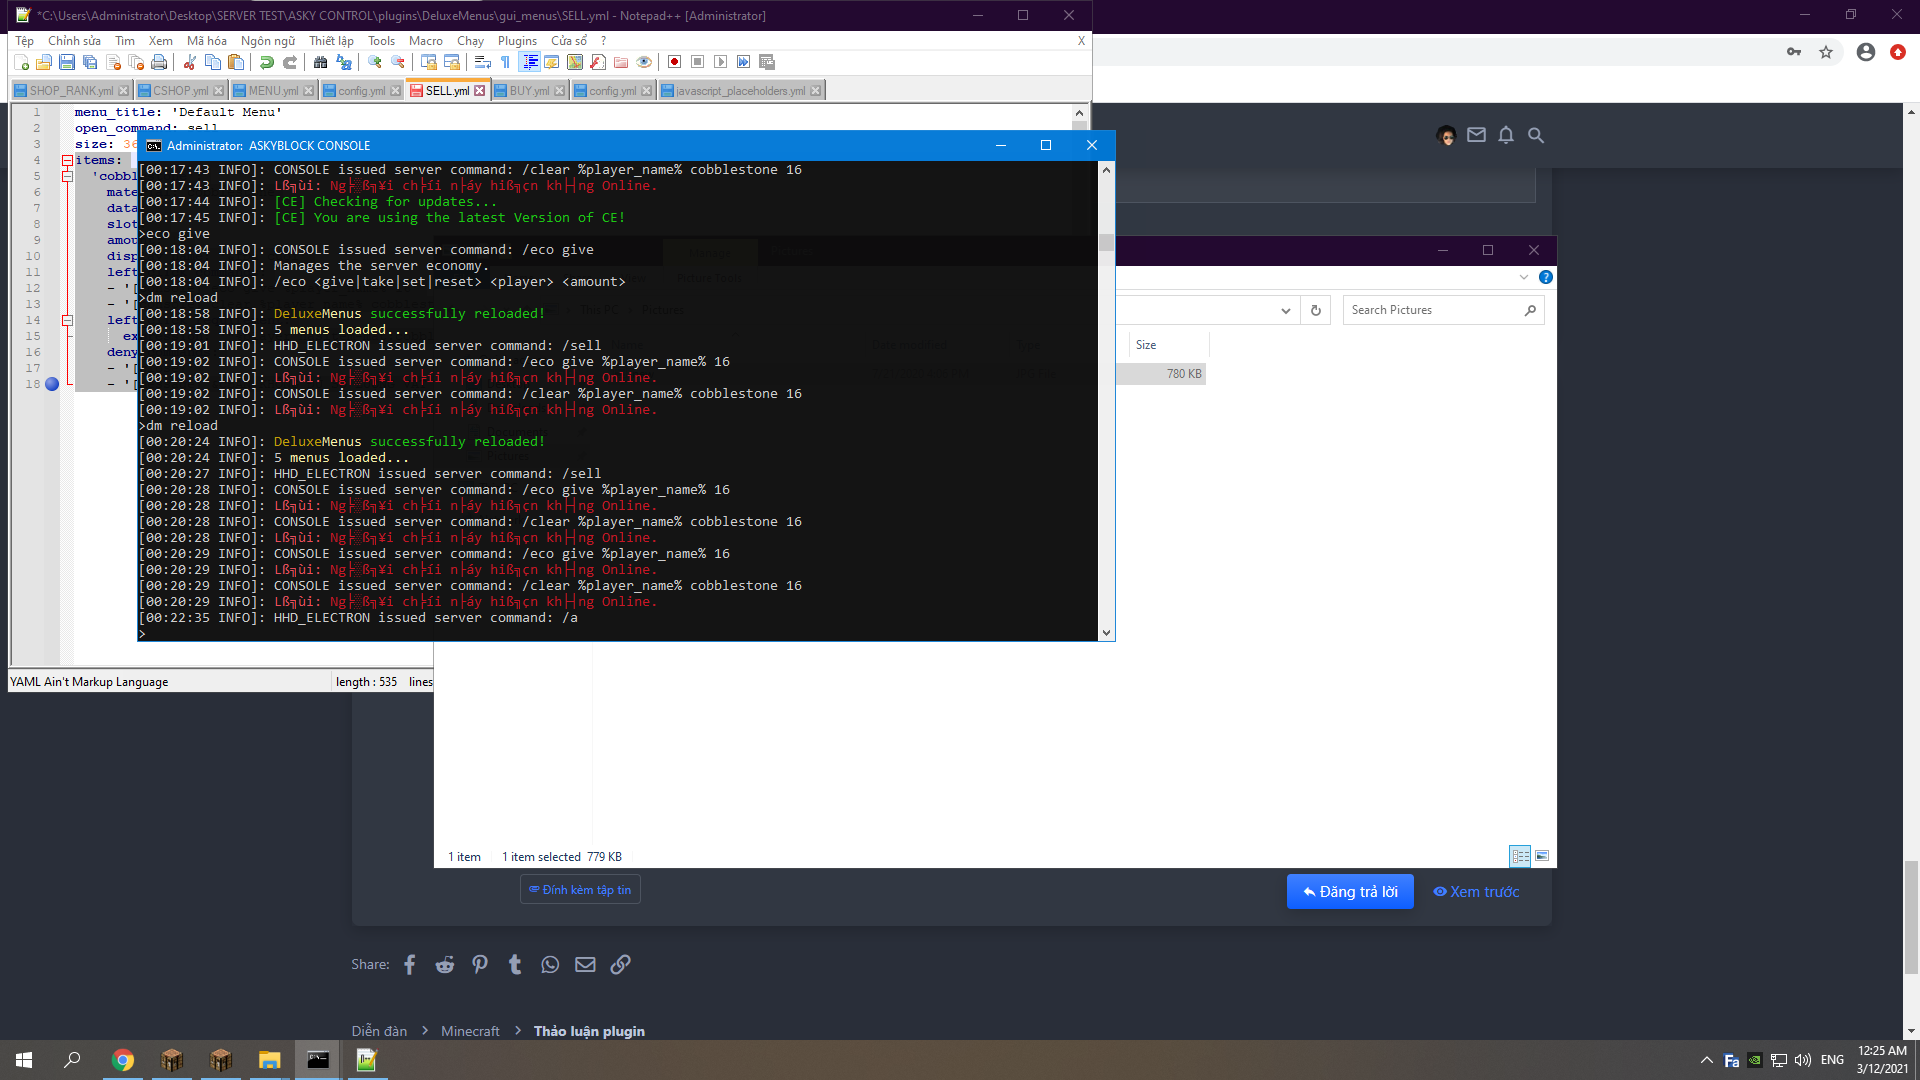Click the Save file icon in Notepad++ toolbar
Image resolution: width=1920 pixels, height=1080 pixels.
67,62
